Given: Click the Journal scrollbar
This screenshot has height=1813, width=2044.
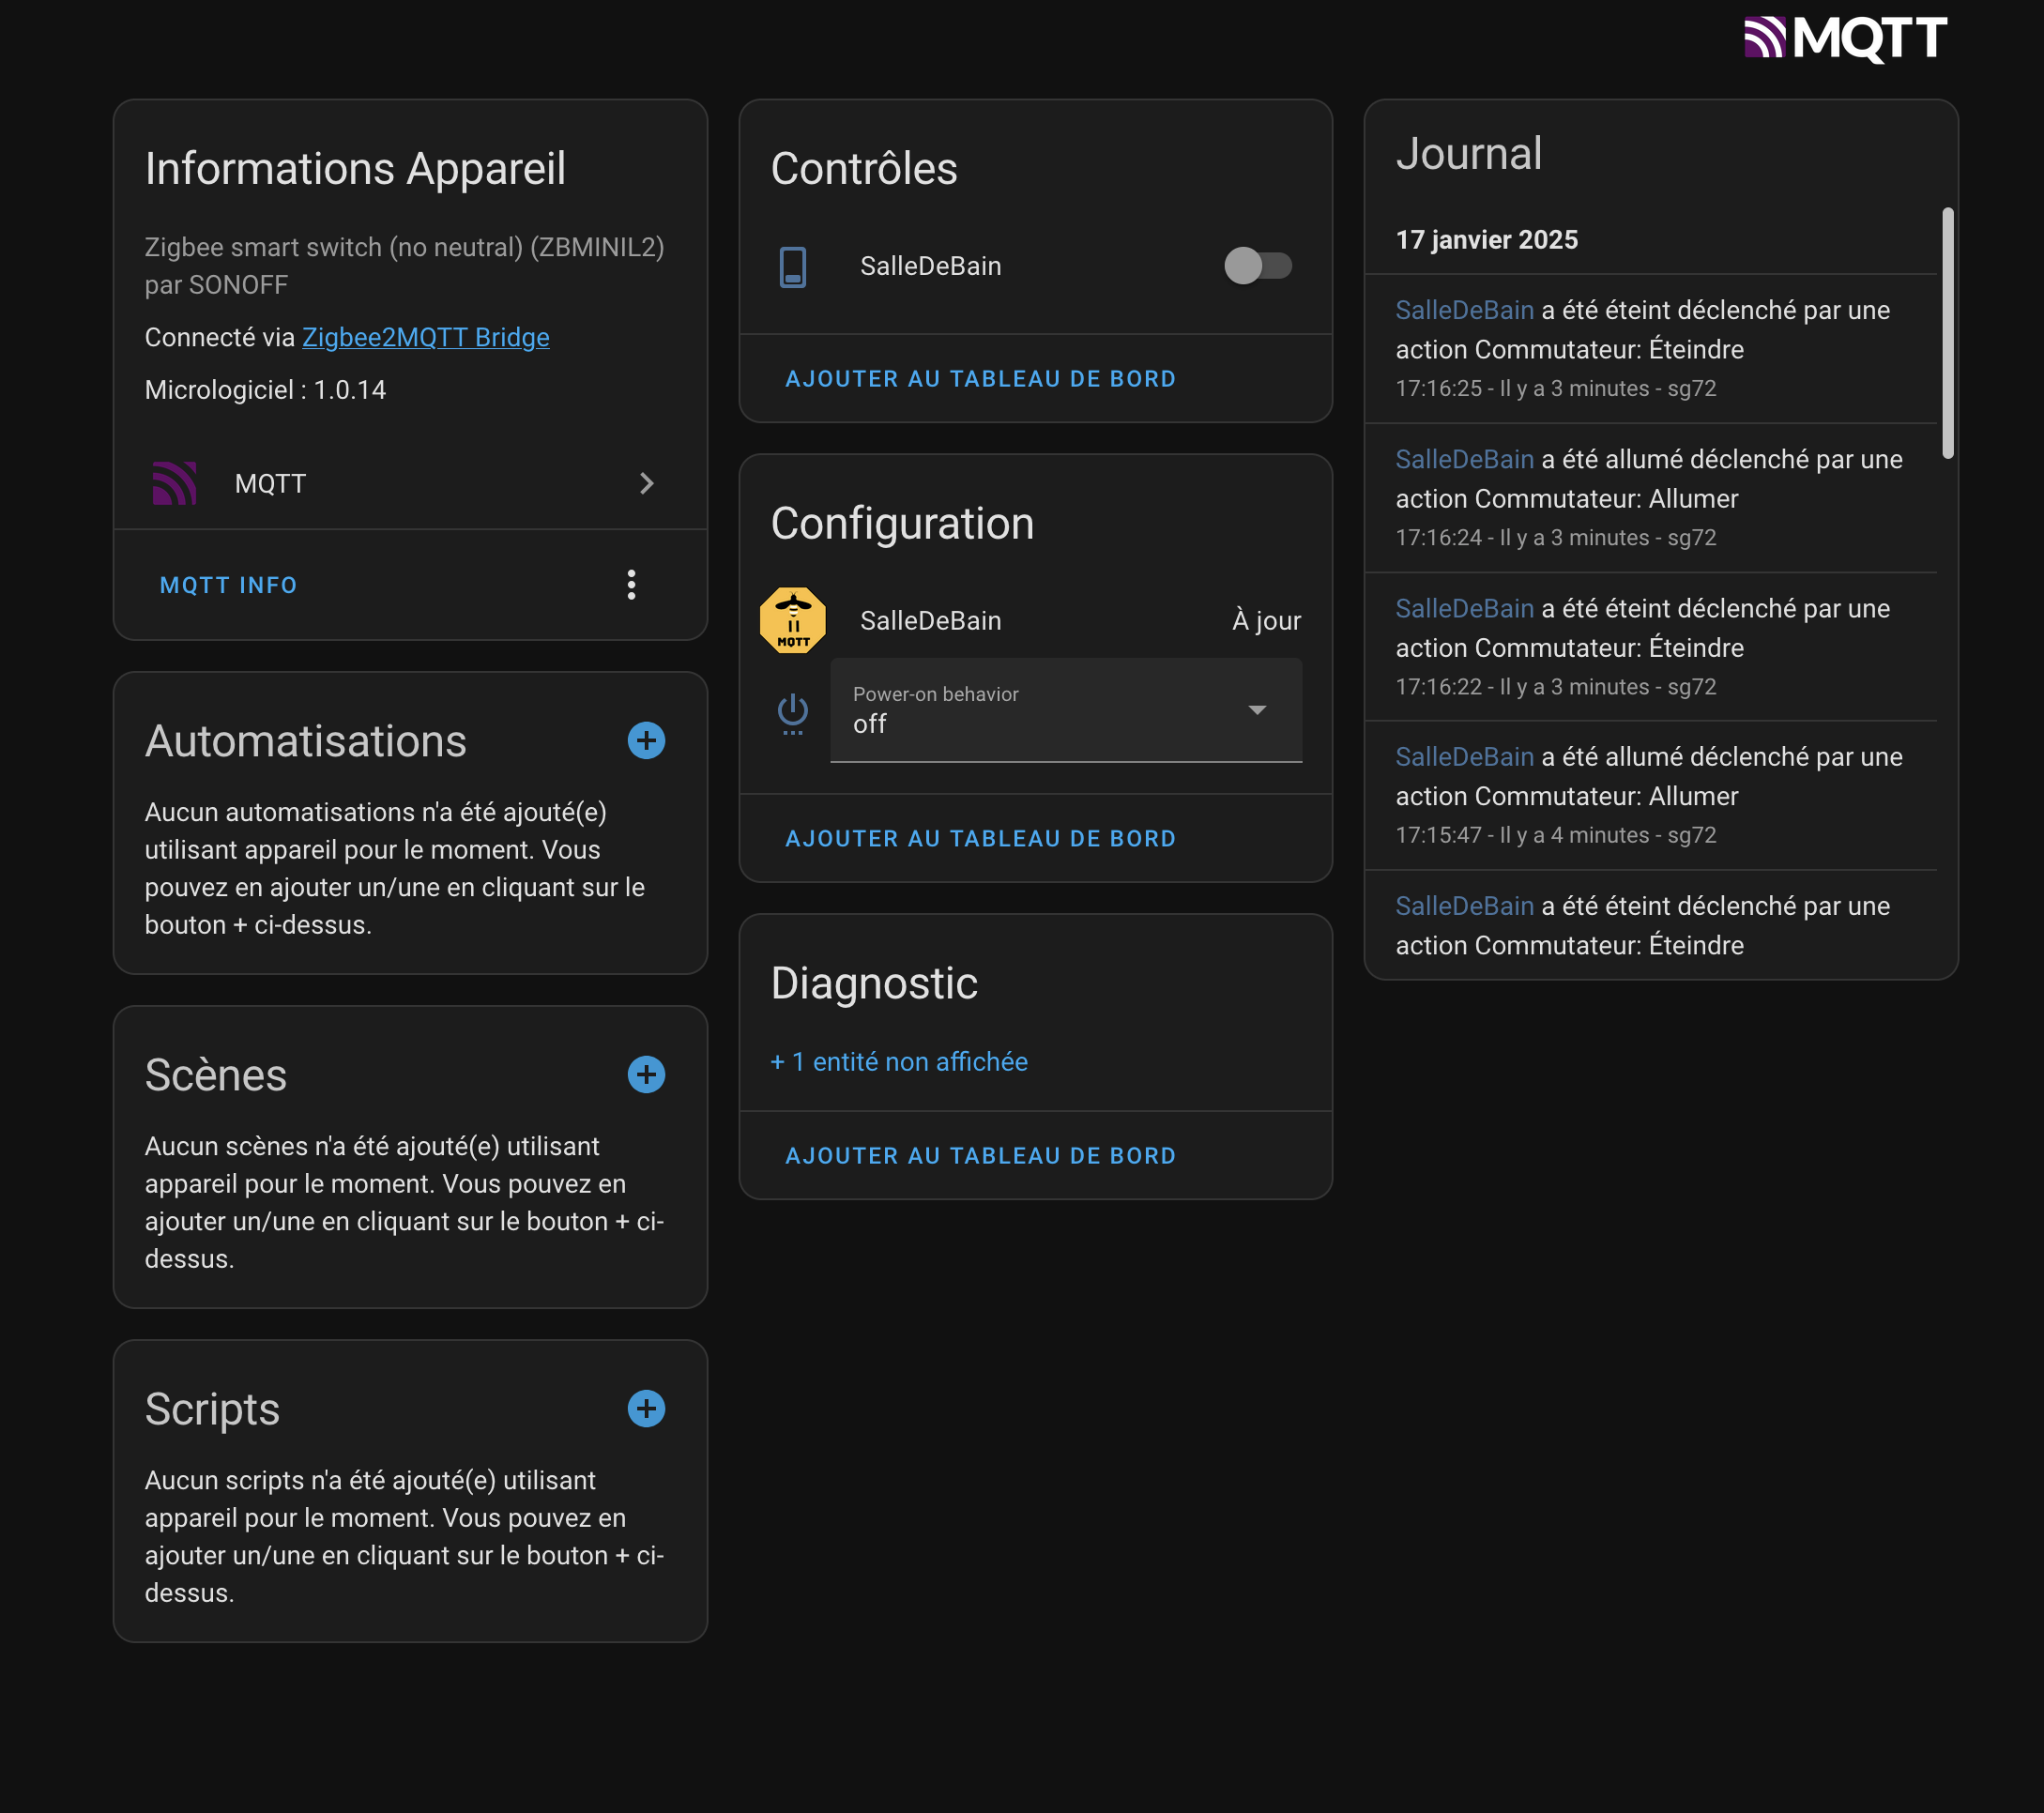Looking at the screenshot, I should [x=1947, y=333].
